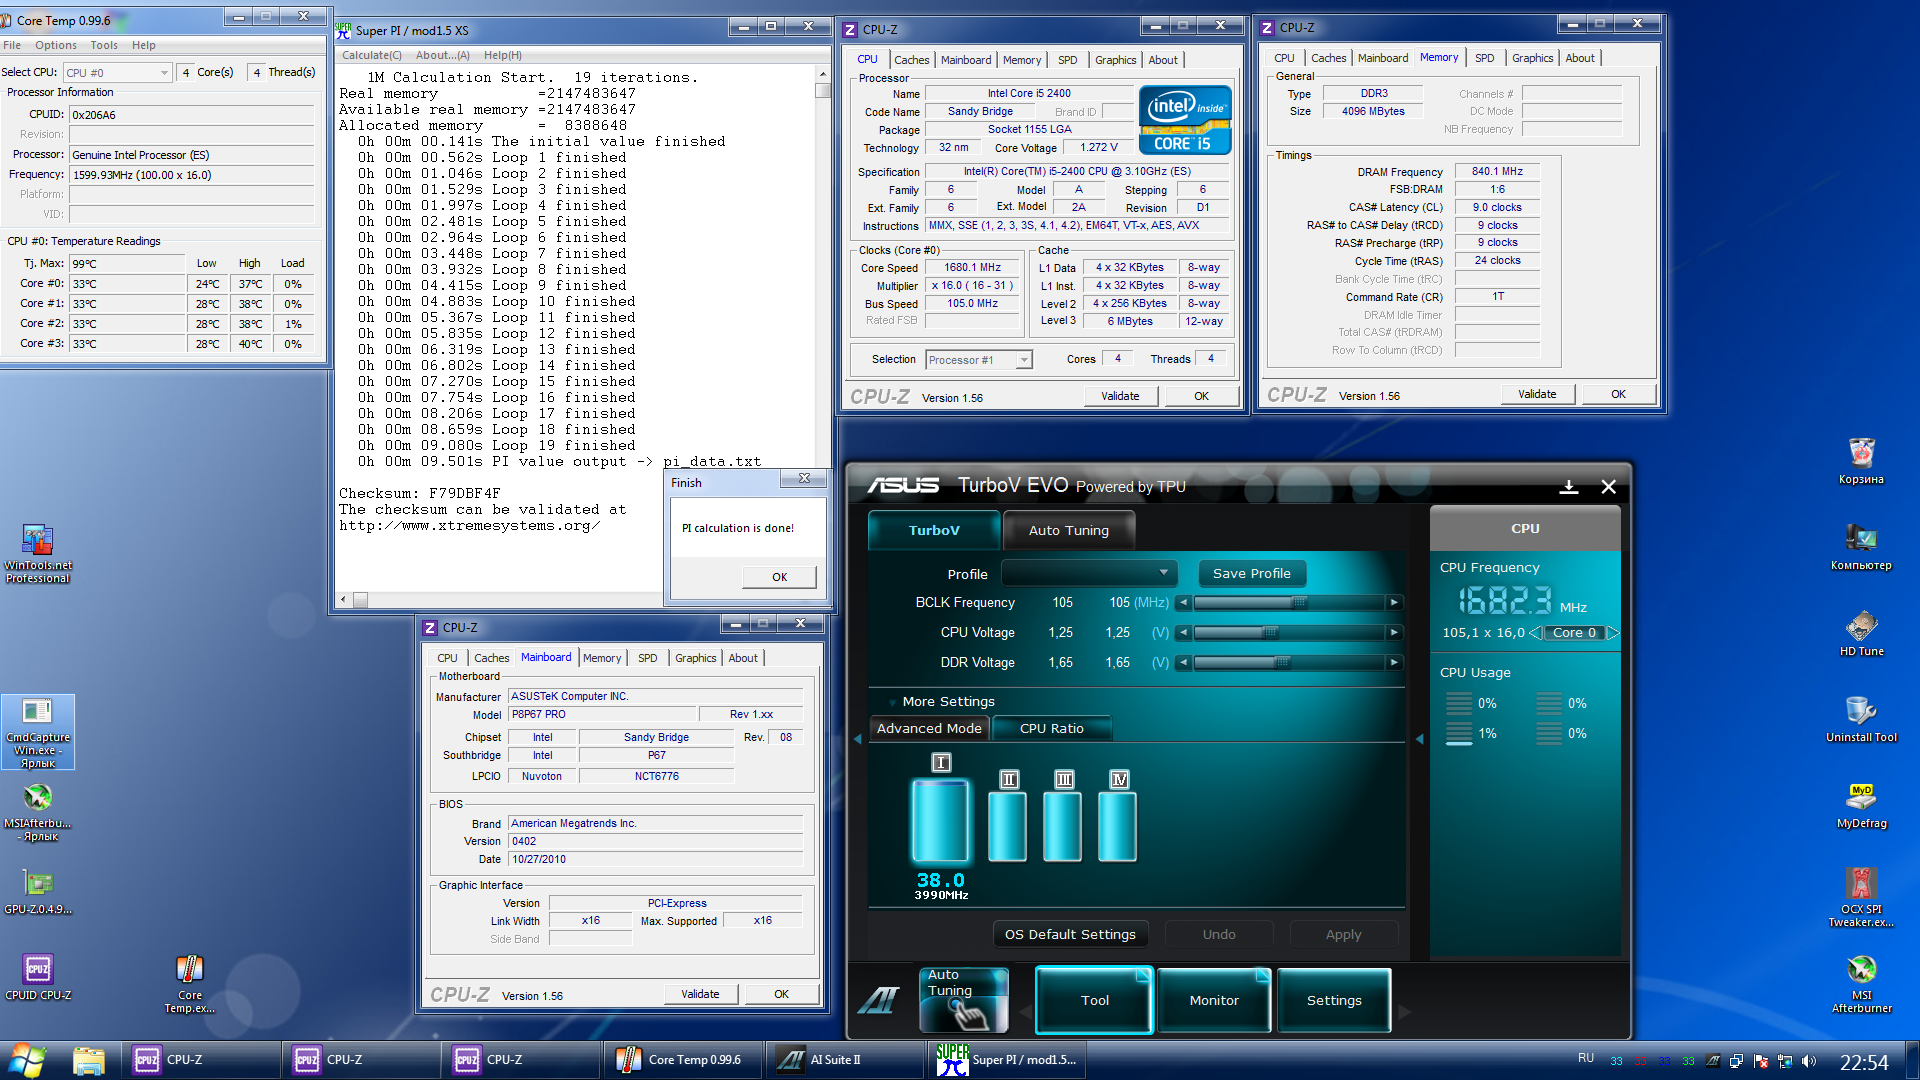
Task: Click OK in the Finish dialog
Action: (779, 577)
